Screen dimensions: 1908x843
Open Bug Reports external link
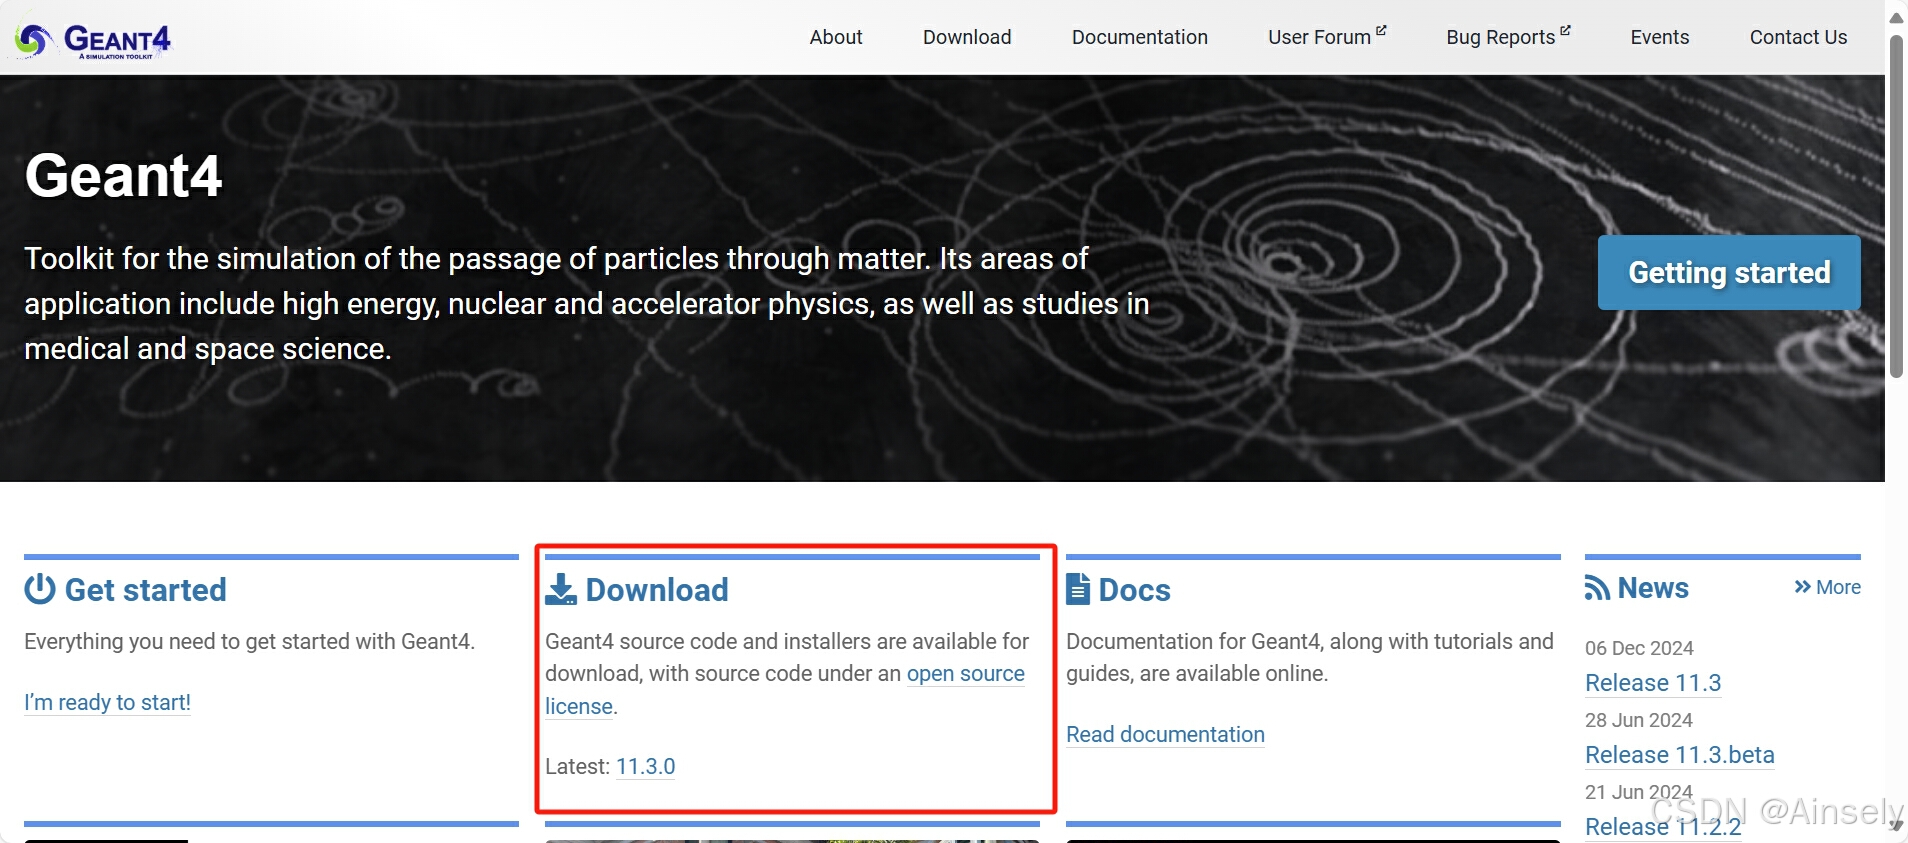1508,37
